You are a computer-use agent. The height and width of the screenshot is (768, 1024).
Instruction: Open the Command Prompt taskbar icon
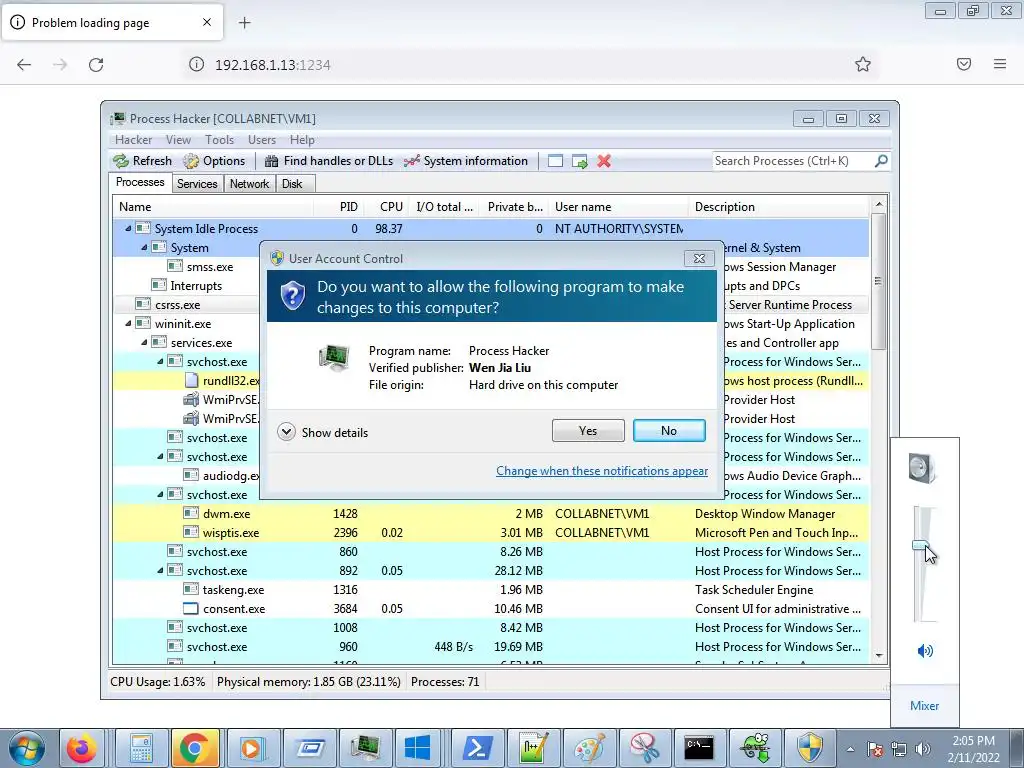699,748
